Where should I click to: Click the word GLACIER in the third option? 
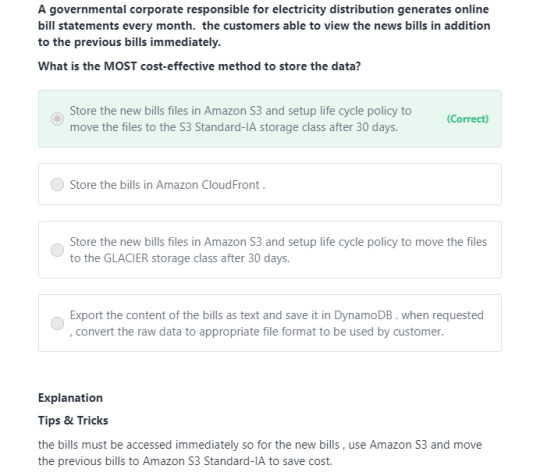pos(126,258)
